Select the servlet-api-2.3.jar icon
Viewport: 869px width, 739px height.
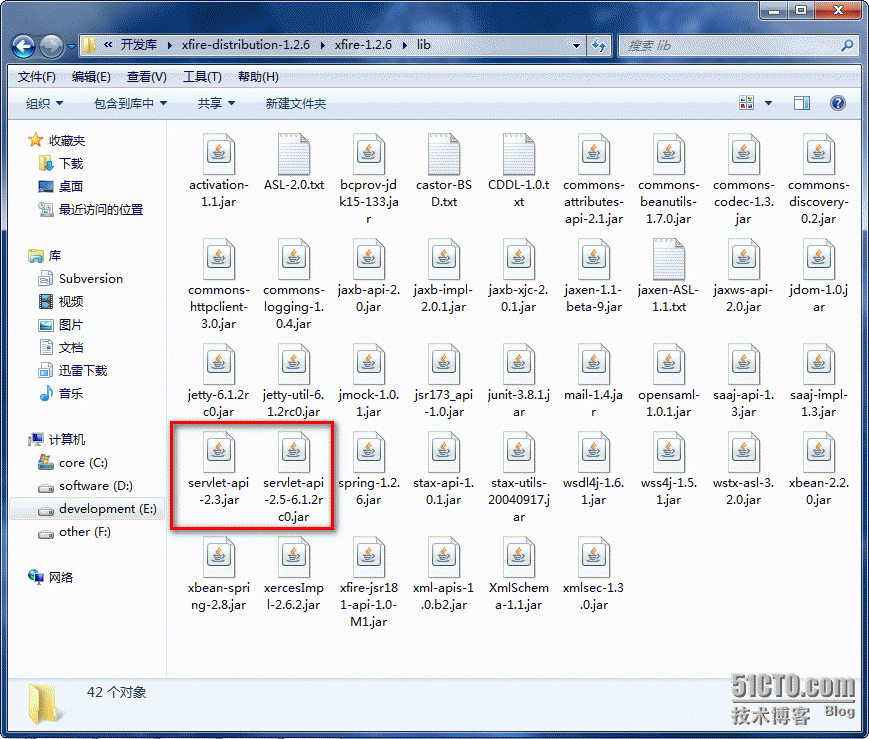(219, 452)
